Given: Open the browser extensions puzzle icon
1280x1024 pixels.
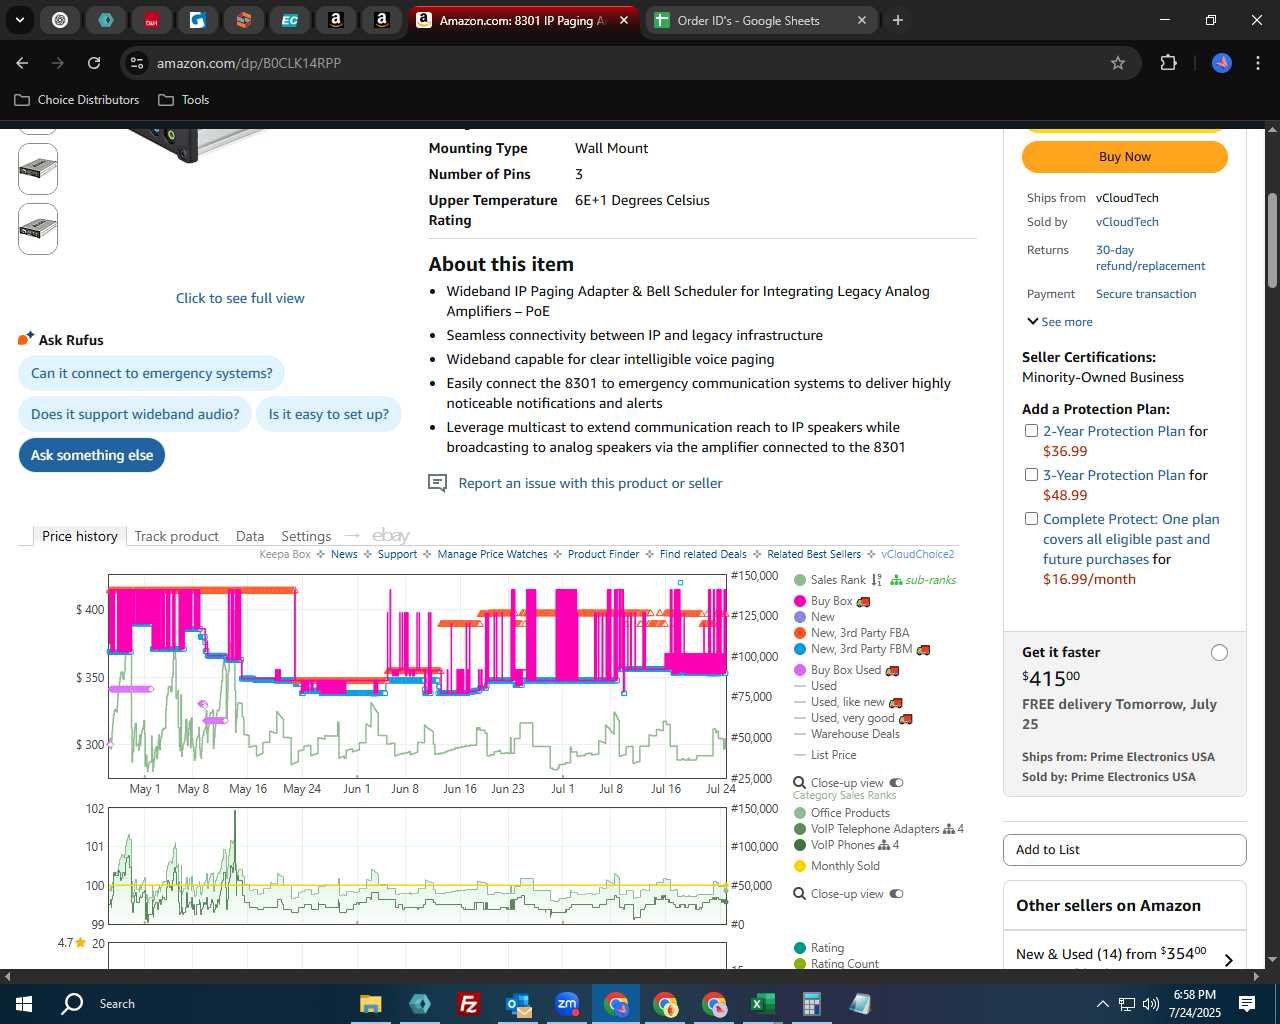Looking at the screenshot, I should [x=1168, y=63].
